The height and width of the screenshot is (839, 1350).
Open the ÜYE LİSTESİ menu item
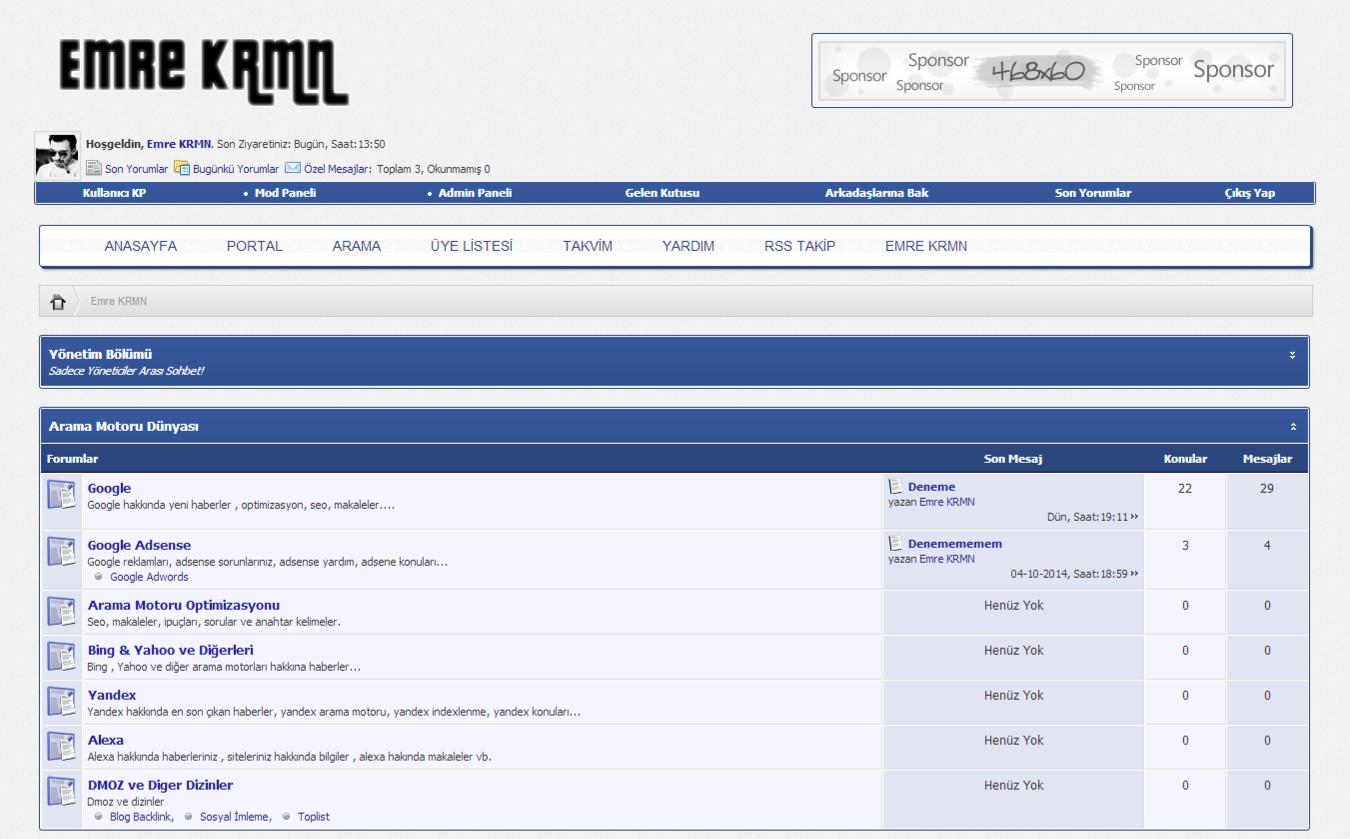[471, 246]
